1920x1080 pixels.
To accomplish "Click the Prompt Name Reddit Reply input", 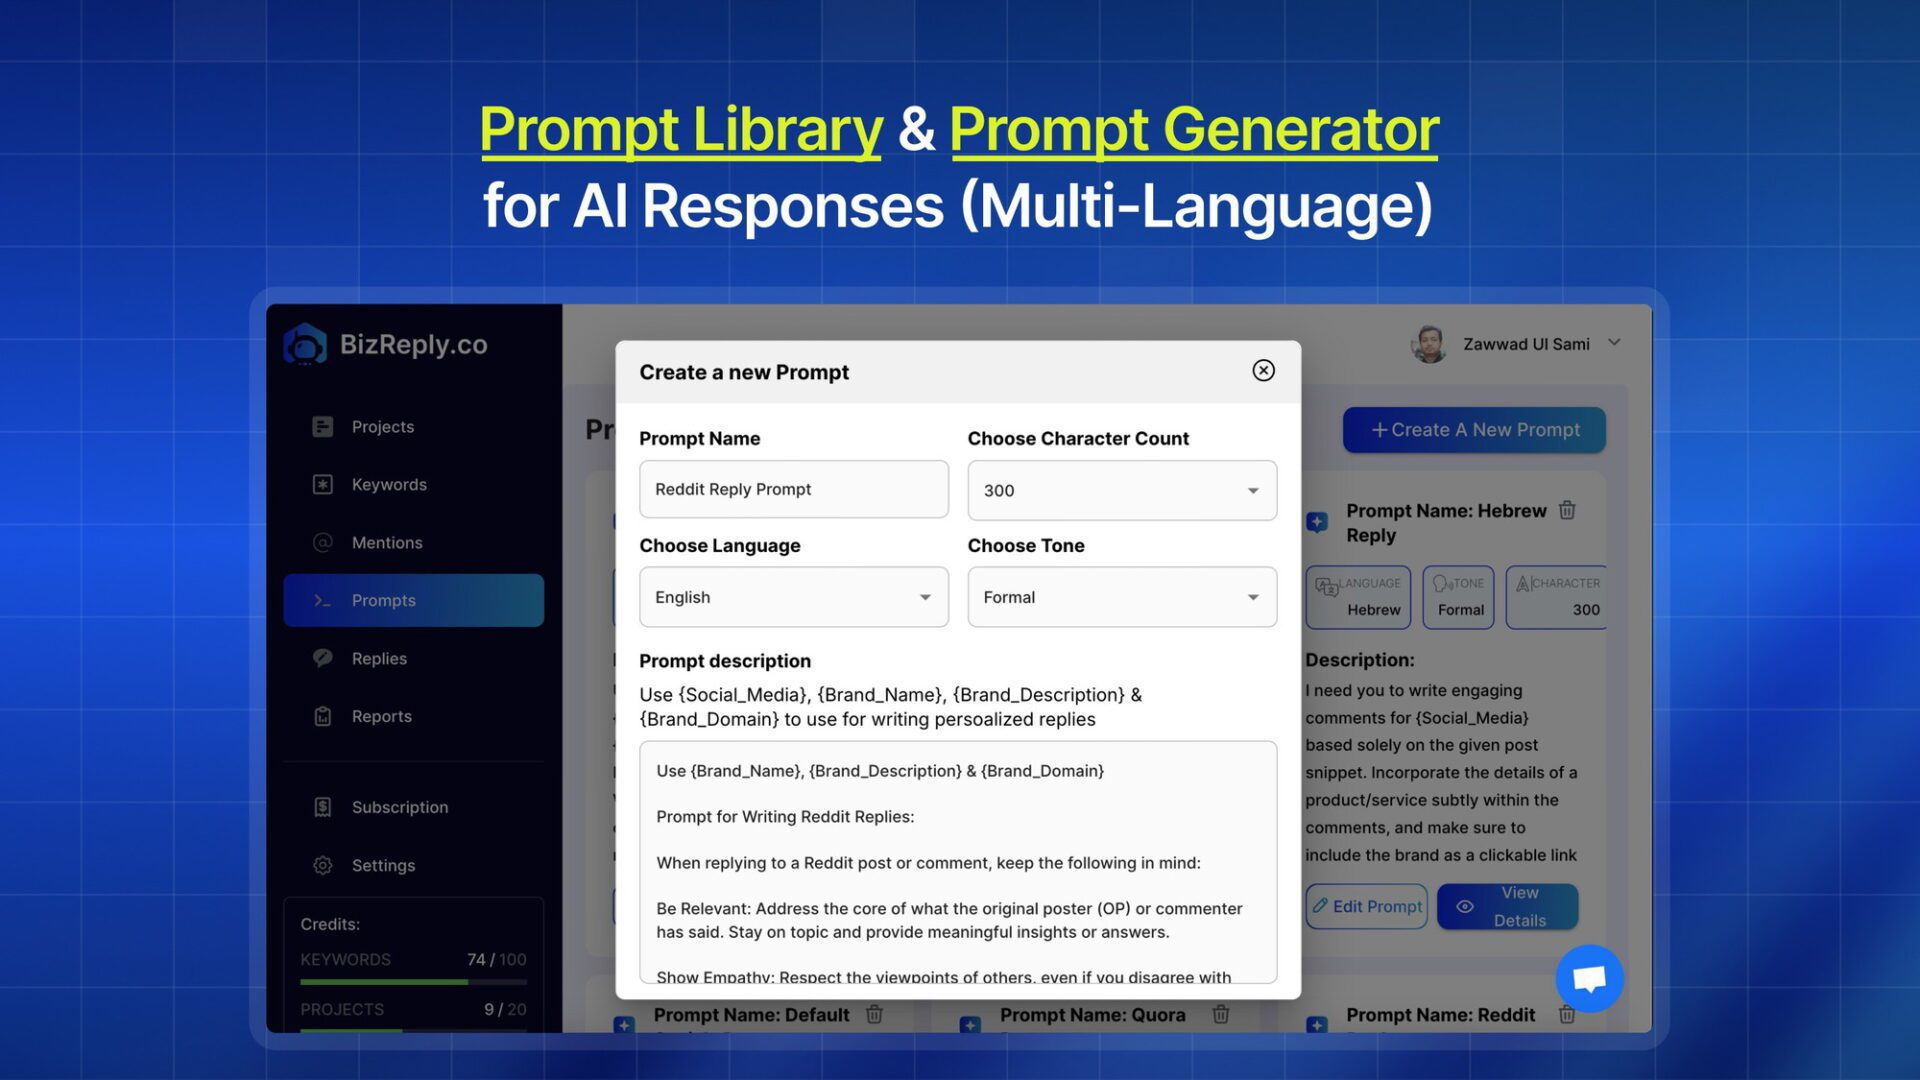I will [793, 489].
